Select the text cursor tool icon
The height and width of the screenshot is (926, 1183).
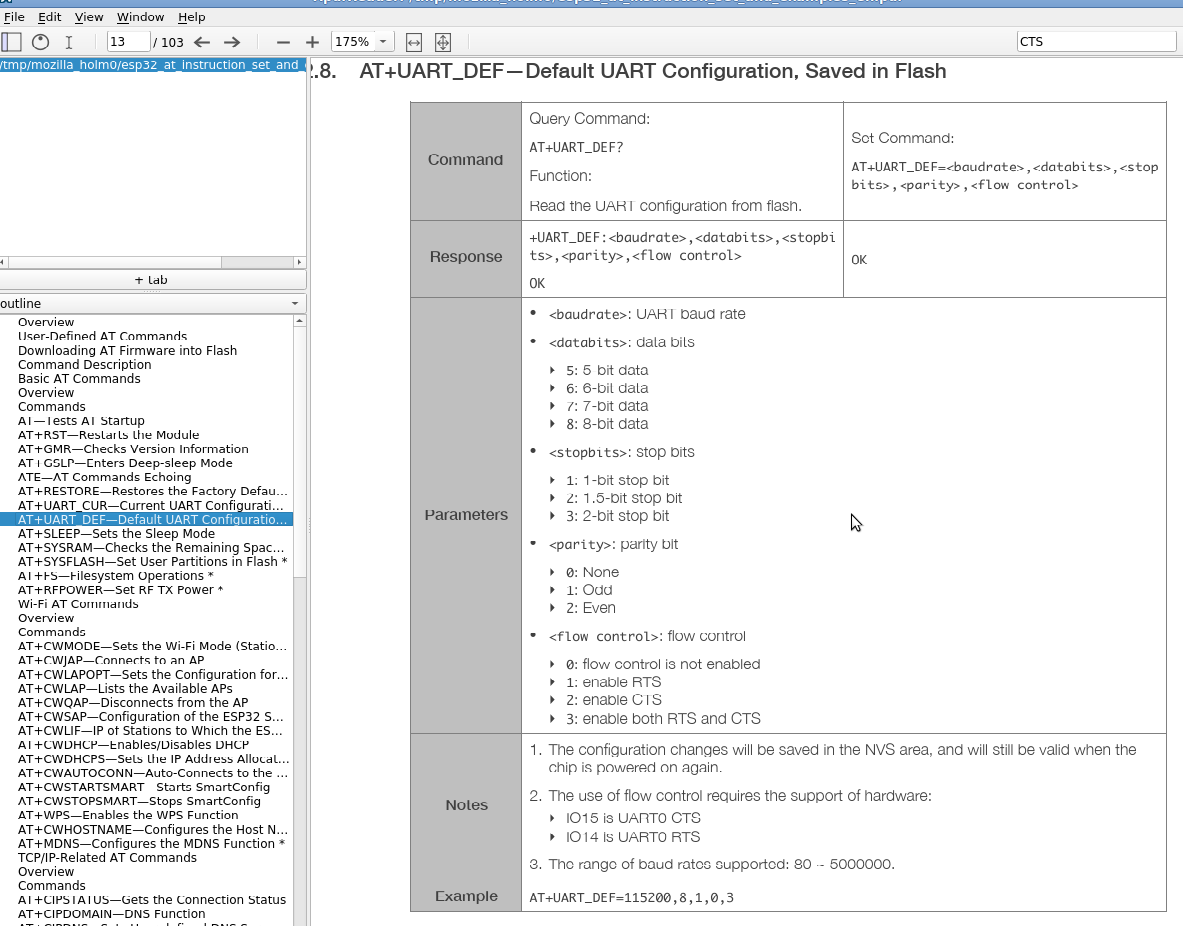(69, 42)
